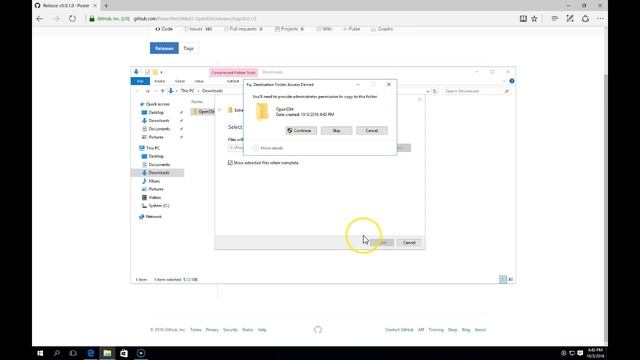Click the Search Downloads field

[x=476, y=91]
